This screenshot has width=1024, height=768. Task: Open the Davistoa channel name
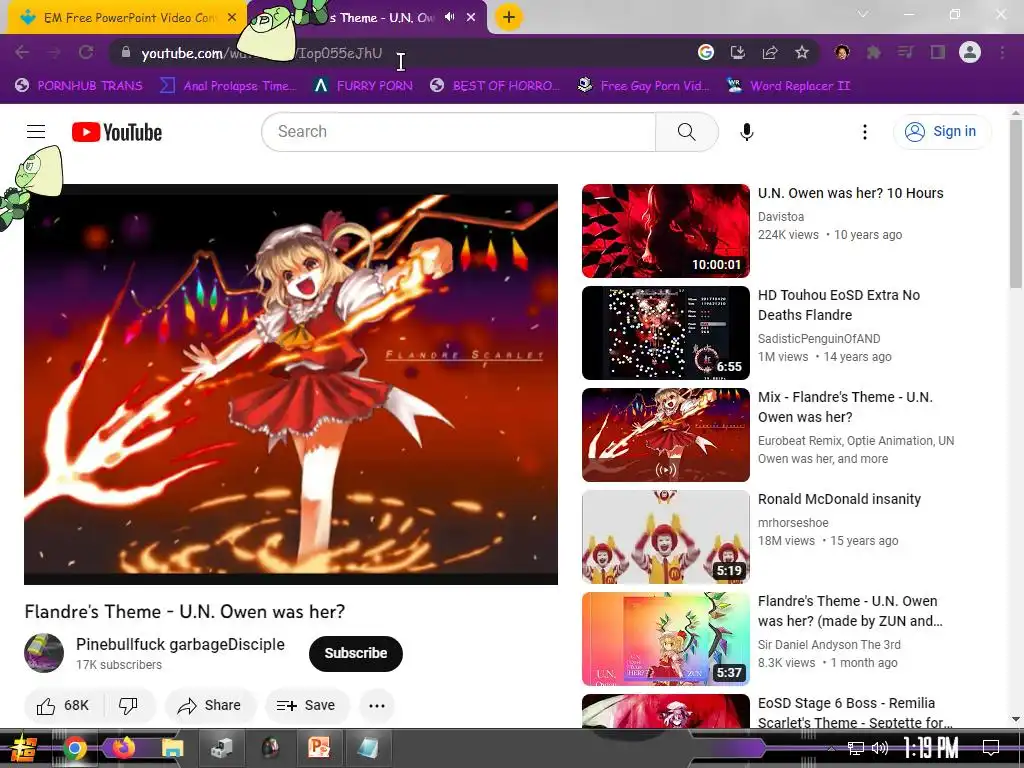tap(781, 216)
